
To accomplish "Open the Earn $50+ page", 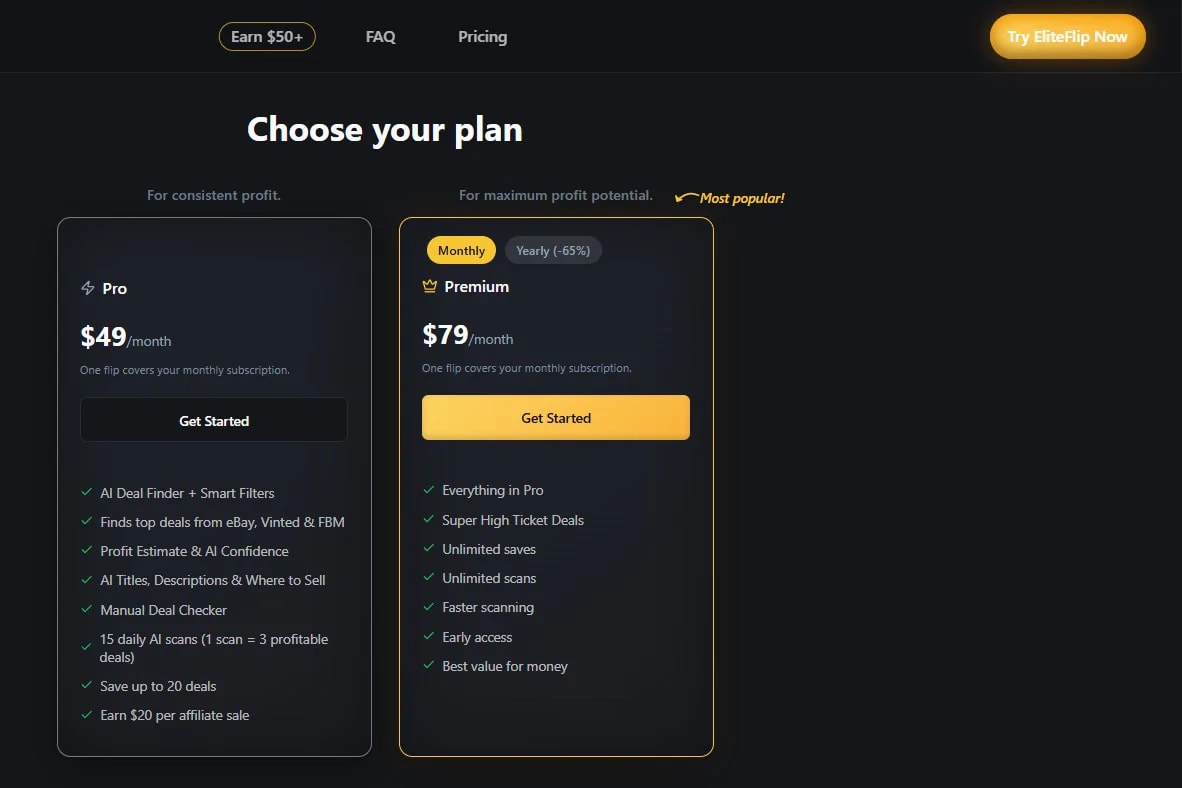I will click(x=267, y=36).
